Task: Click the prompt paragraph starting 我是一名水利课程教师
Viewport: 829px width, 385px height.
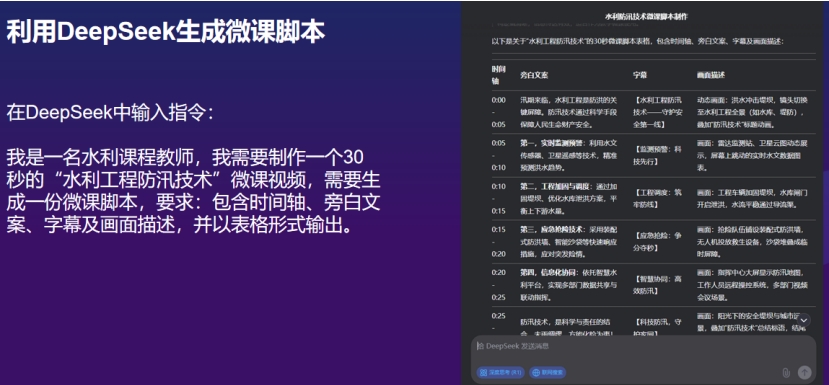Action: point(194,191)
